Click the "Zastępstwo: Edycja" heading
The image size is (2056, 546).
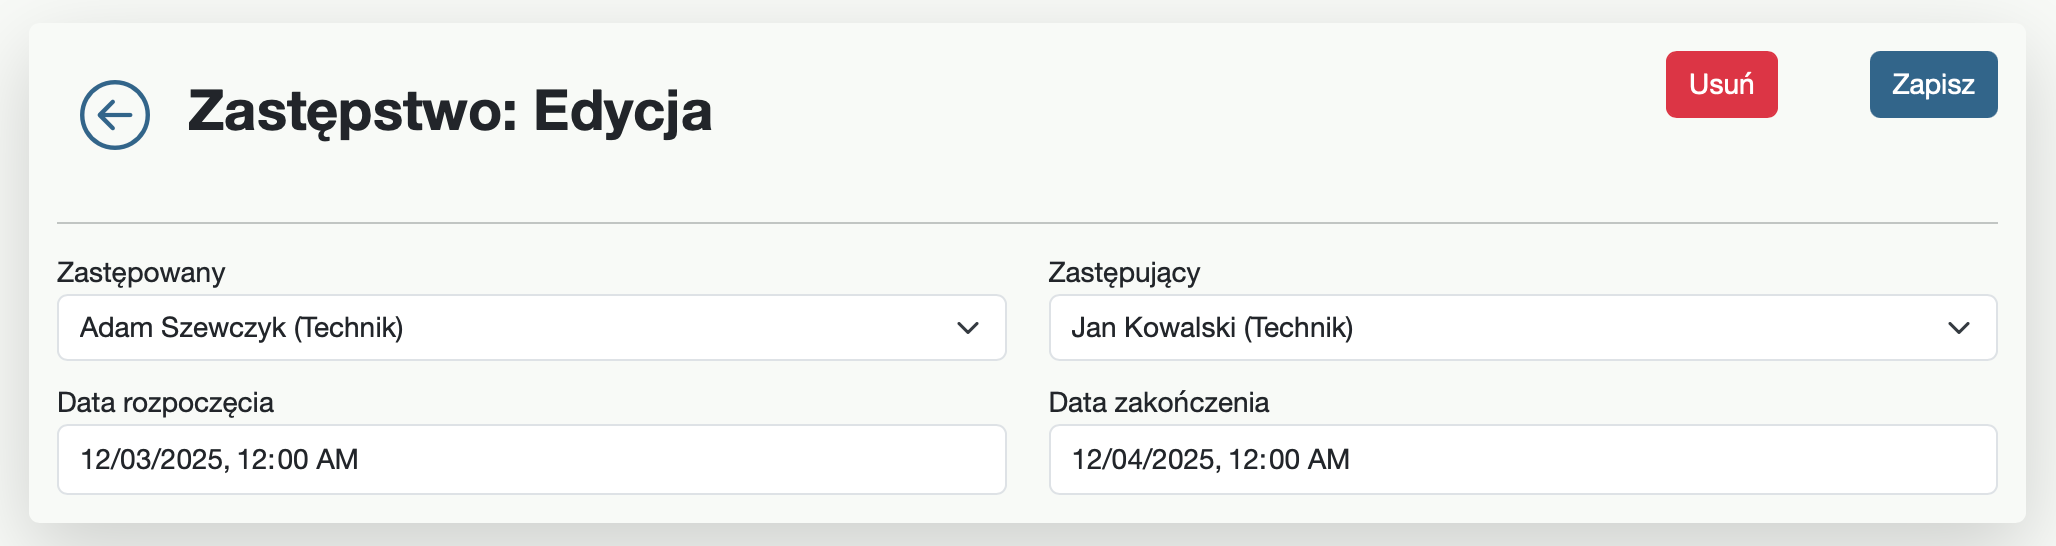[x=450, y=111]
